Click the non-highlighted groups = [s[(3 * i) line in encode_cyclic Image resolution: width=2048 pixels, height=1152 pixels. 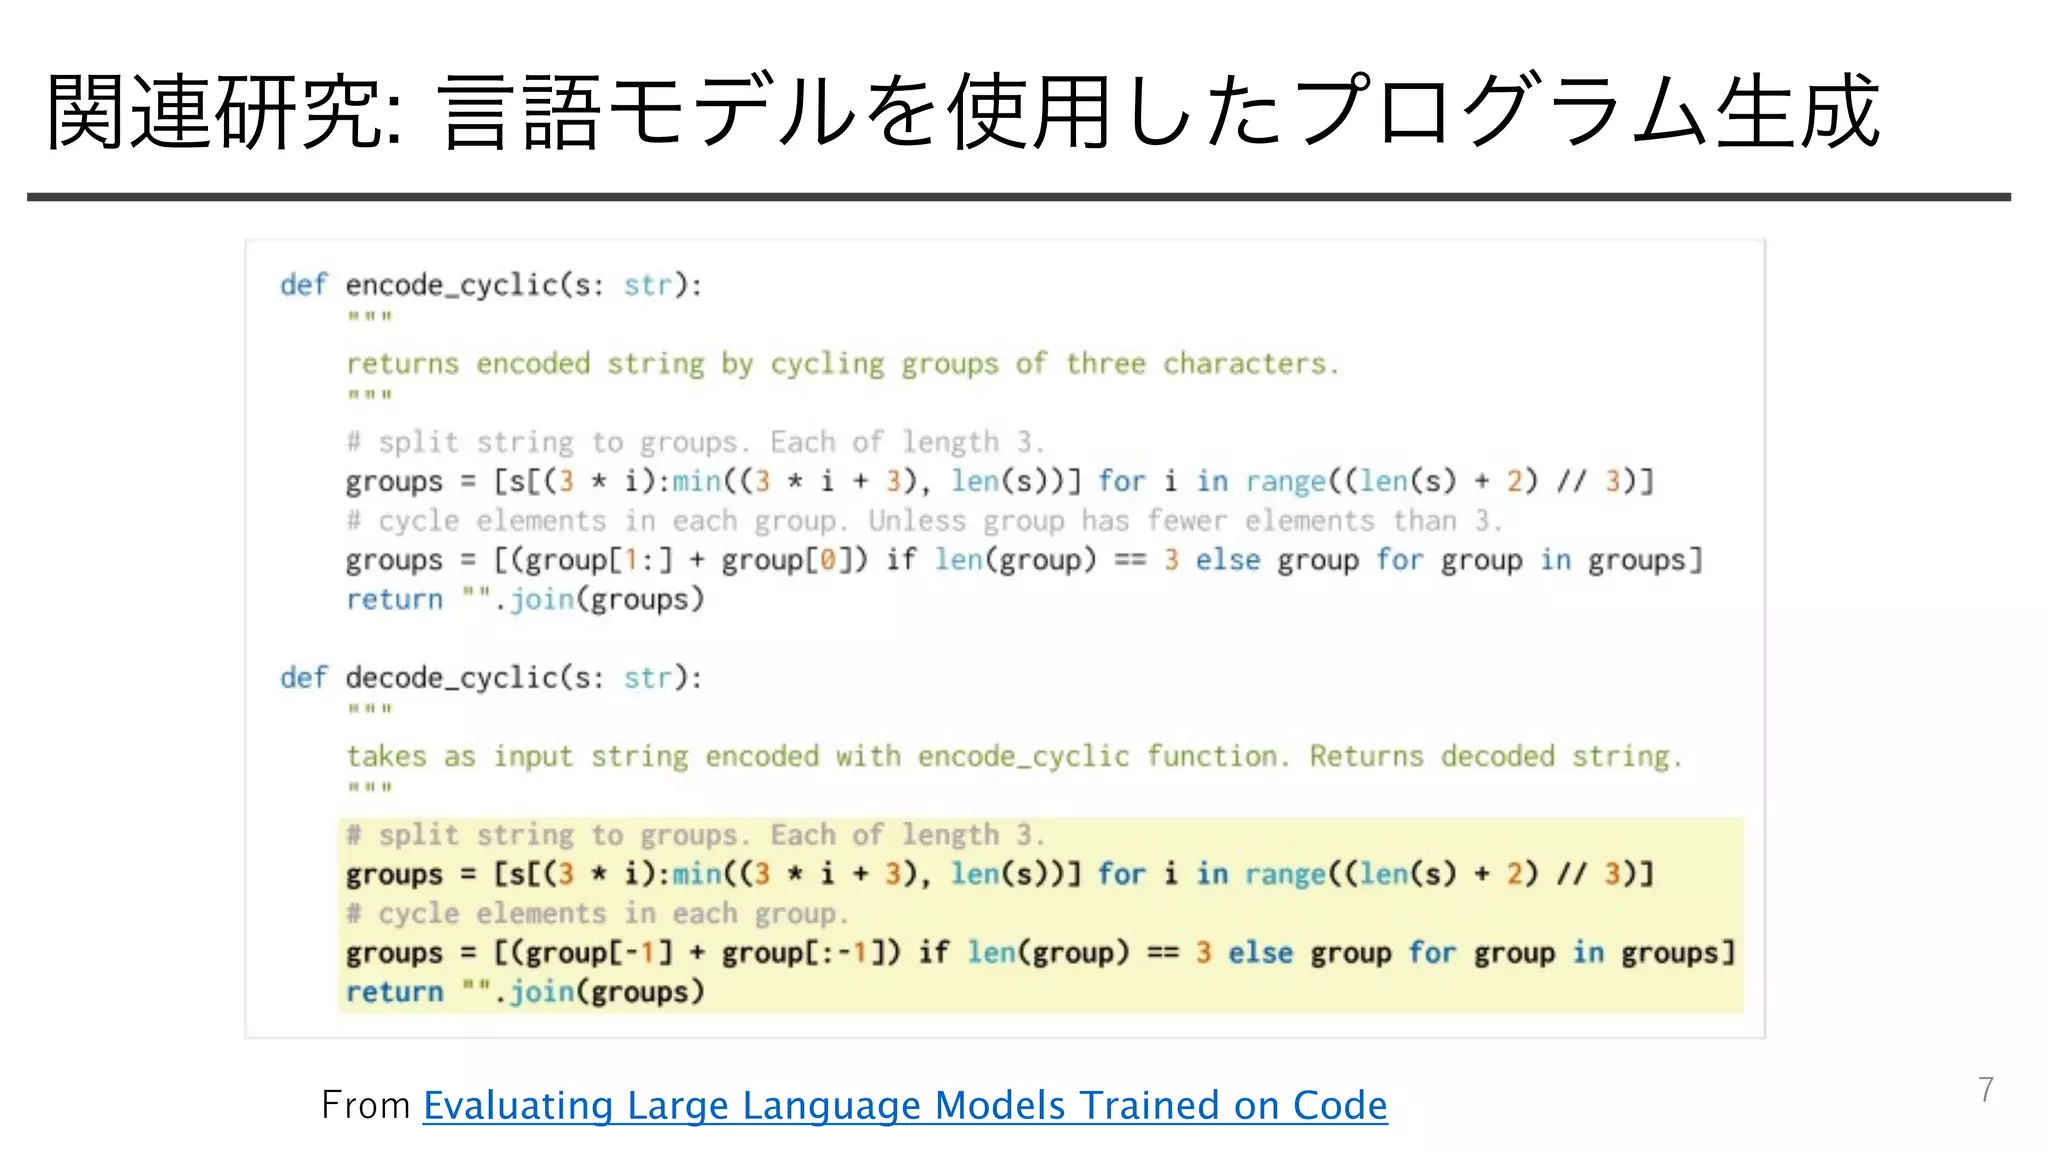pos(1000,481)
